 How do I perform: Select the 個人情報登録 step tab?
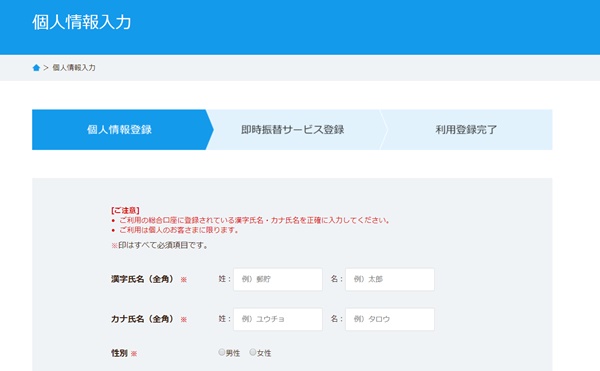[x=119, y=130]
